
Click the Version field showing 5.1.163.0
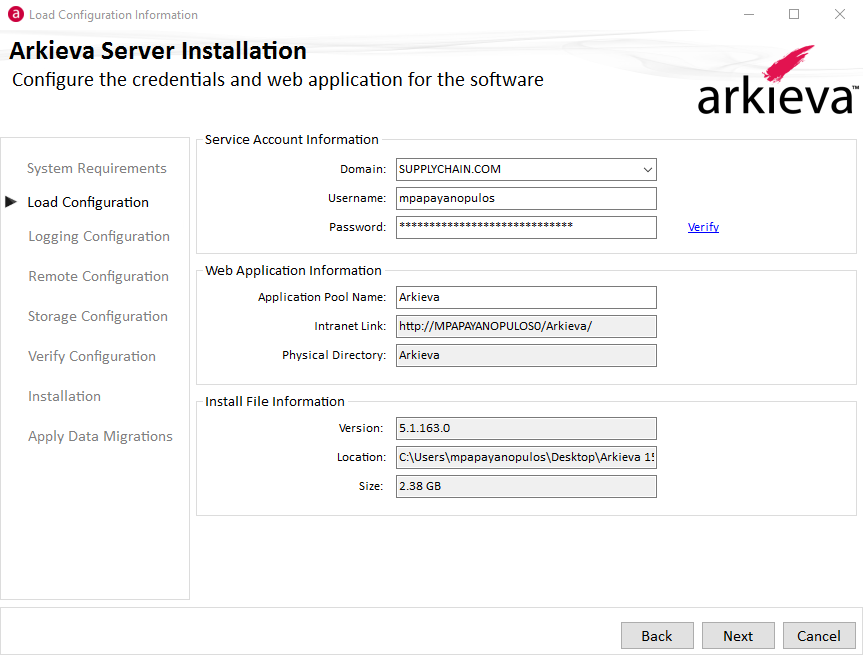[x=526, y=428]
